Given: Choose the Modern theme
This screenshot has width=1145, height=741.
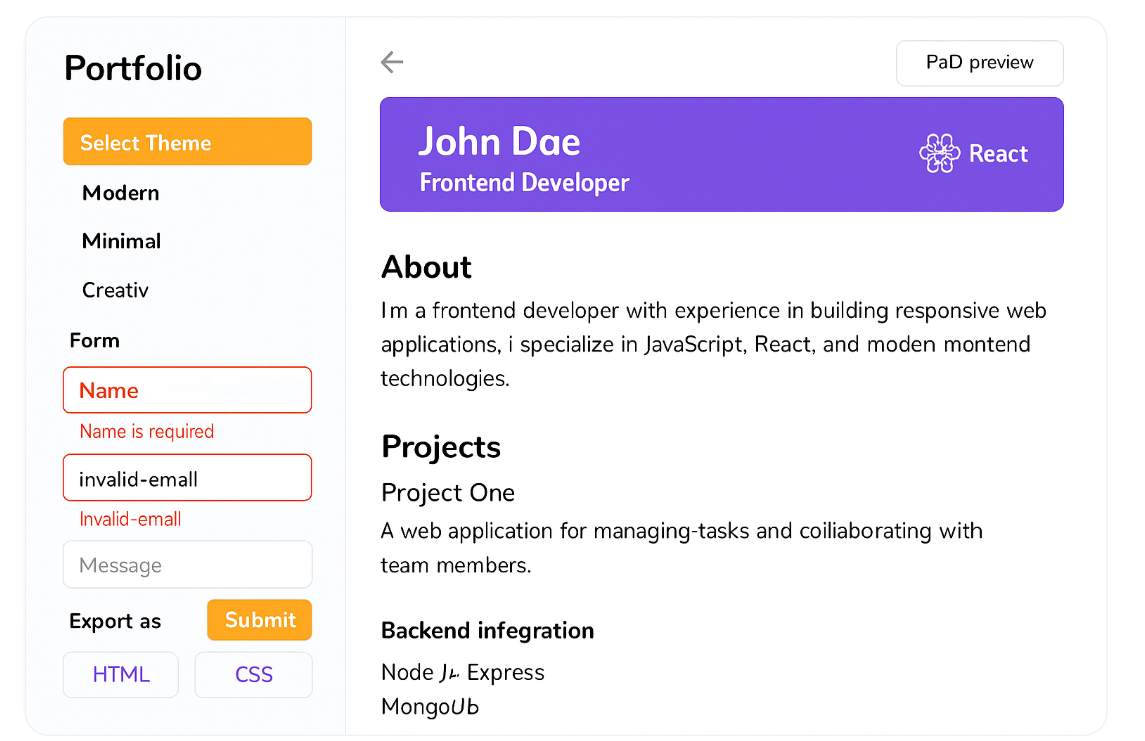Looking at the screenshot, I should 120,193.
